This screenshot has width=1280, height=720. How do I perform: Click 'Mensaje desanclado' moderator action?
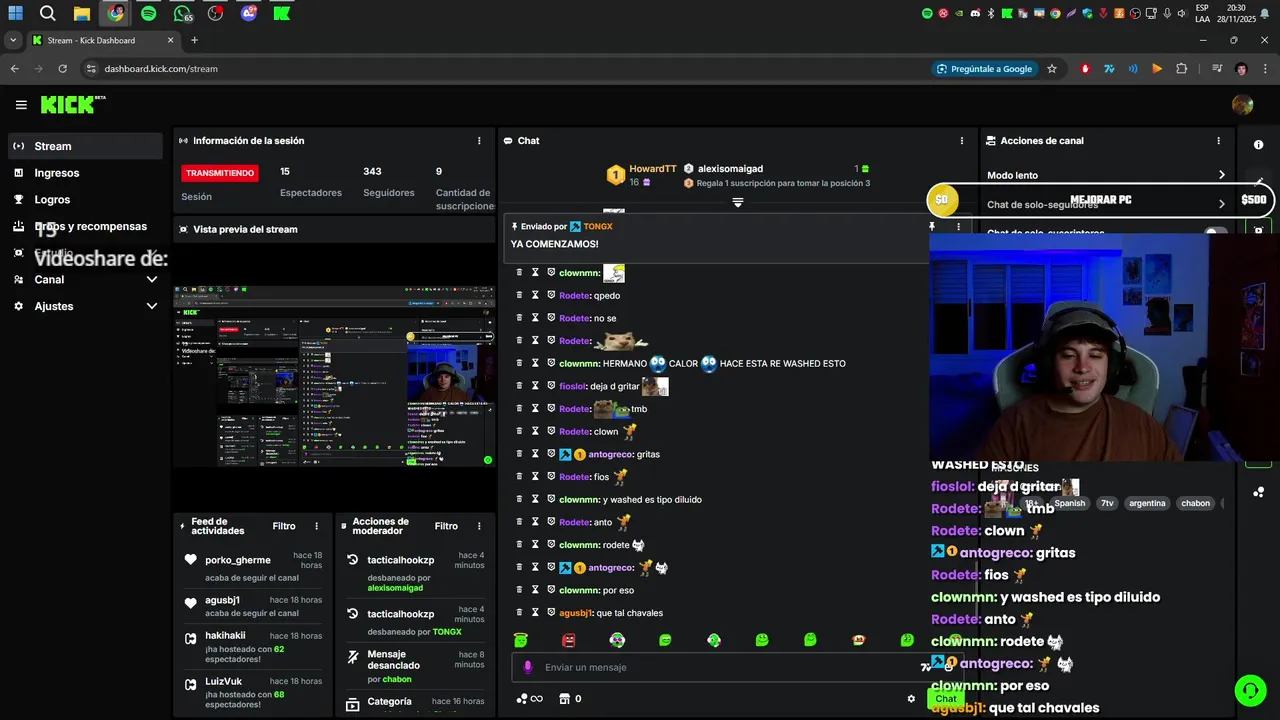tap(416, 665)
